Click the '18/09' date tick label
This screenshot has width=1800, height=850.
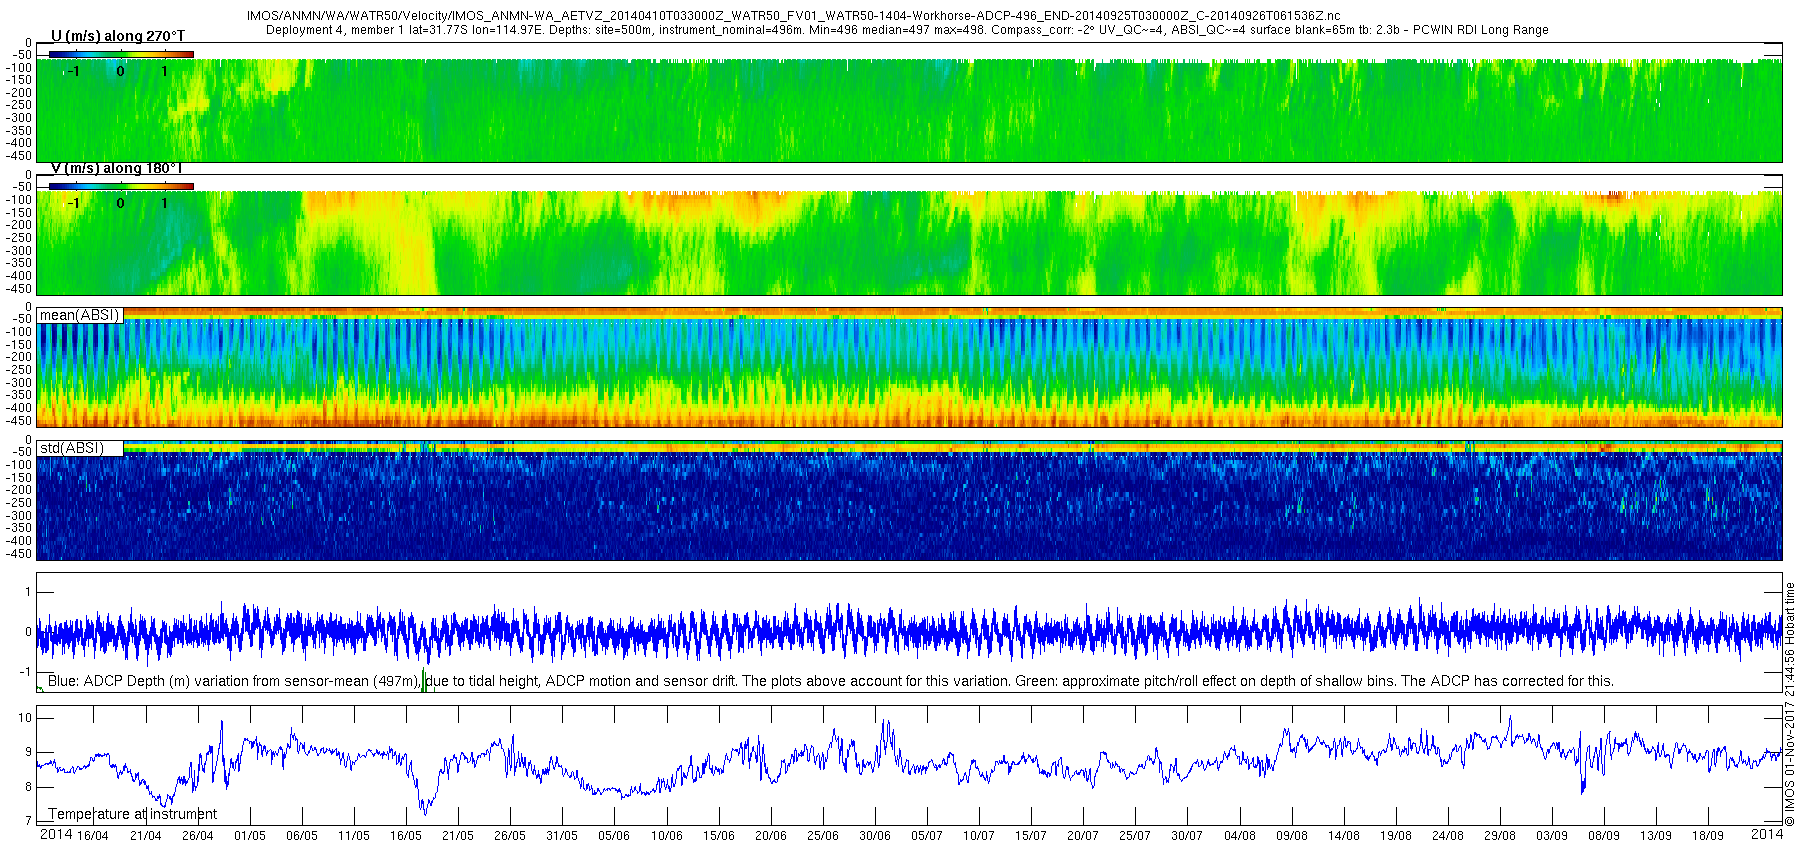(1708, 836)
